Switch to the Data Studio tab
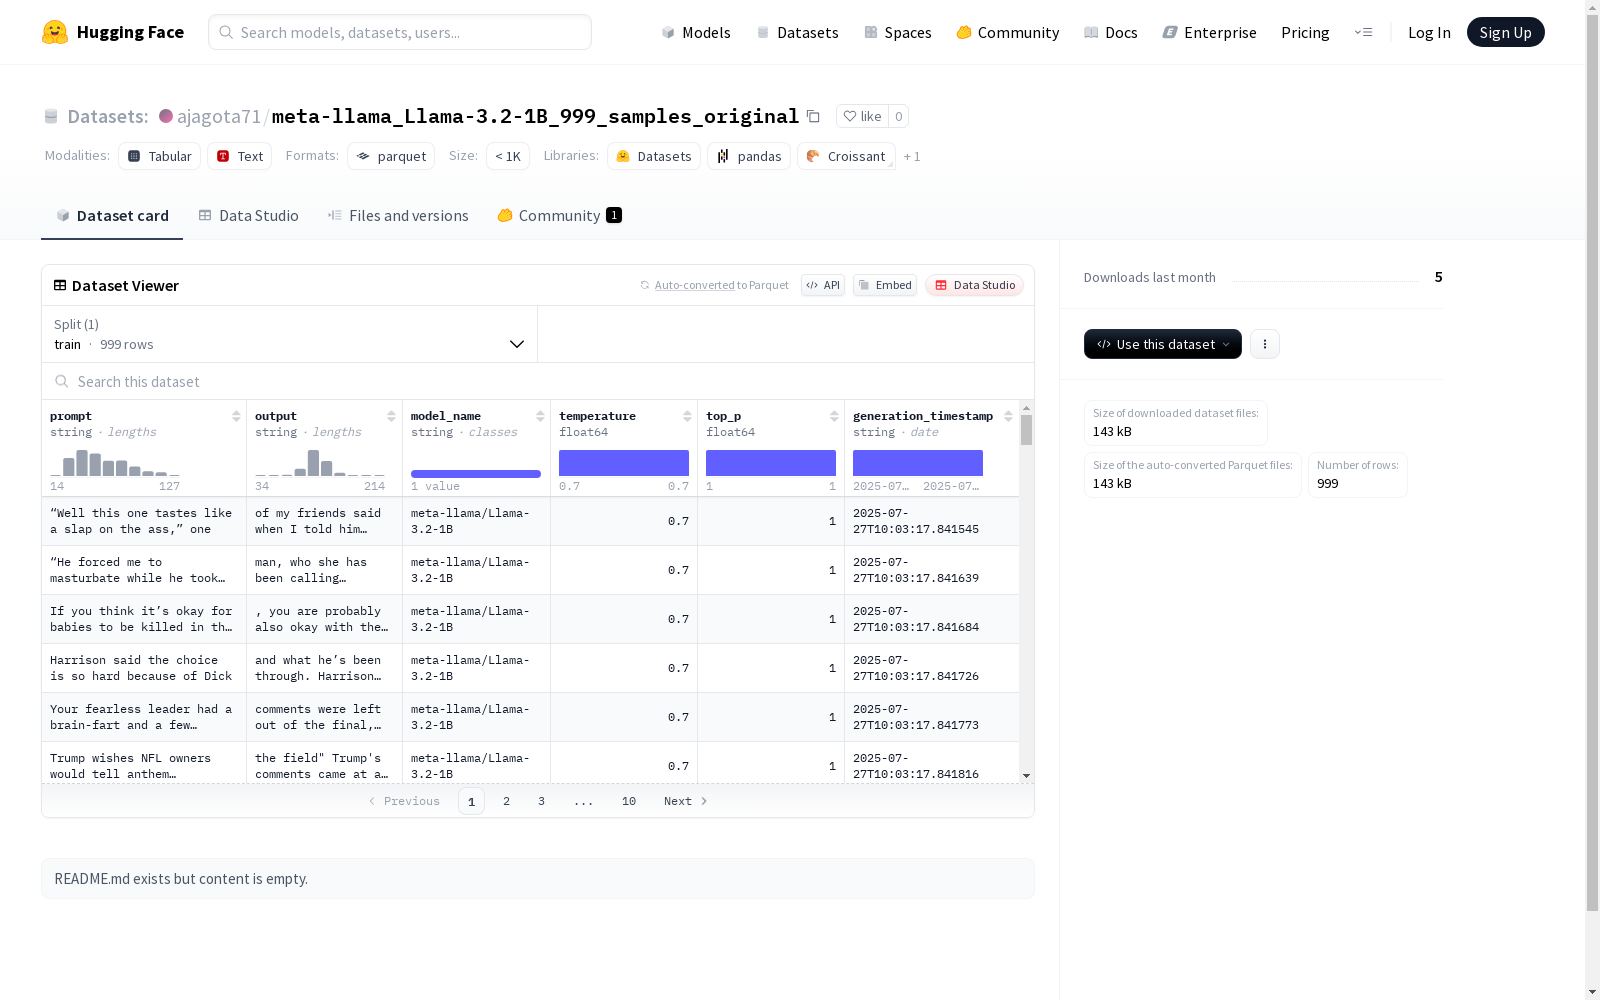The height and width of the screenshot is (1000, 1600). (x=248, y=216)
